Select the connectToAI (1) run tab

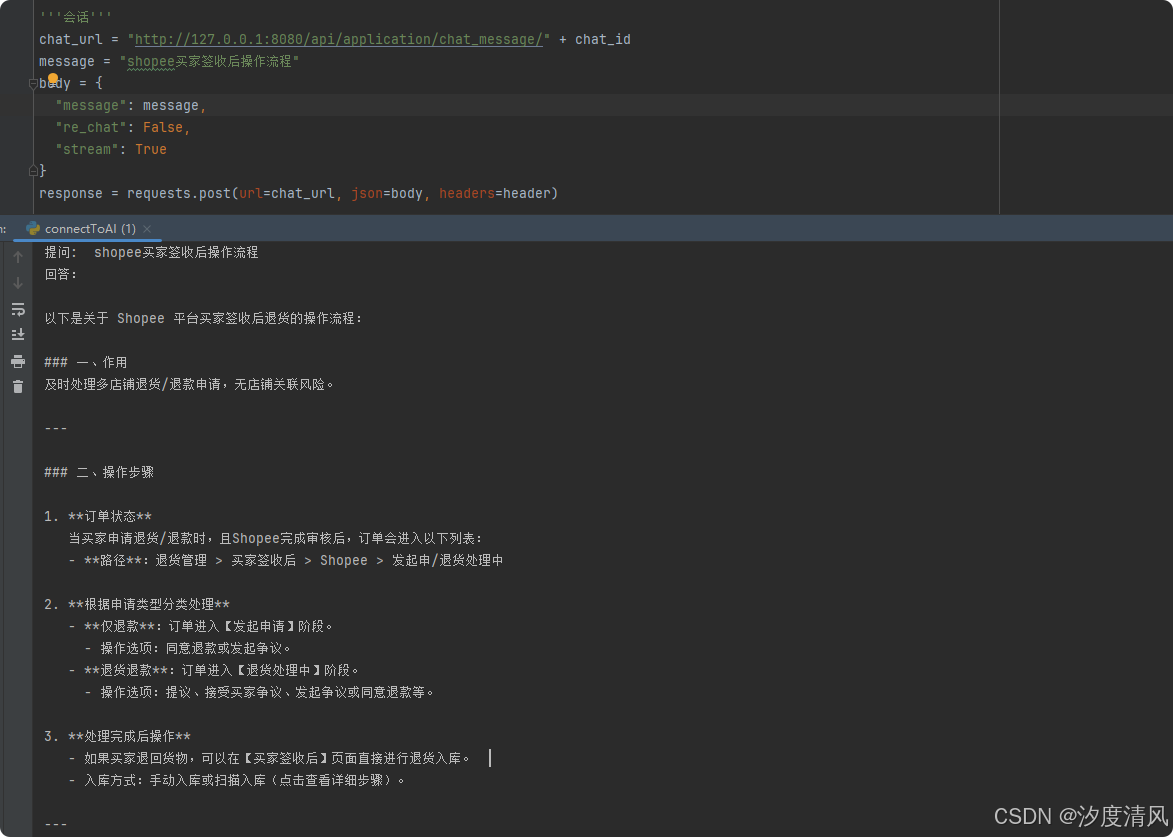[x=90, y=229]
